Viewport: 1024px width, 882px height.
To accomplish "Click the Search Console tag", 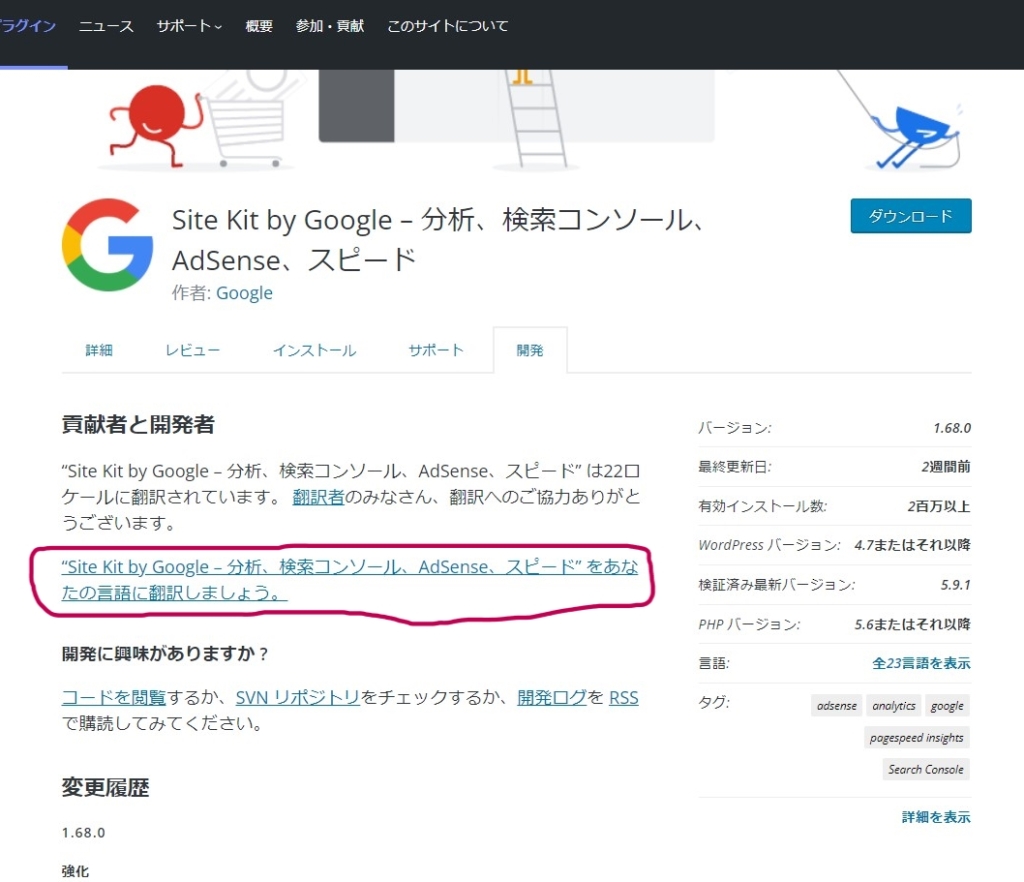I will click(x=925, y=769).
